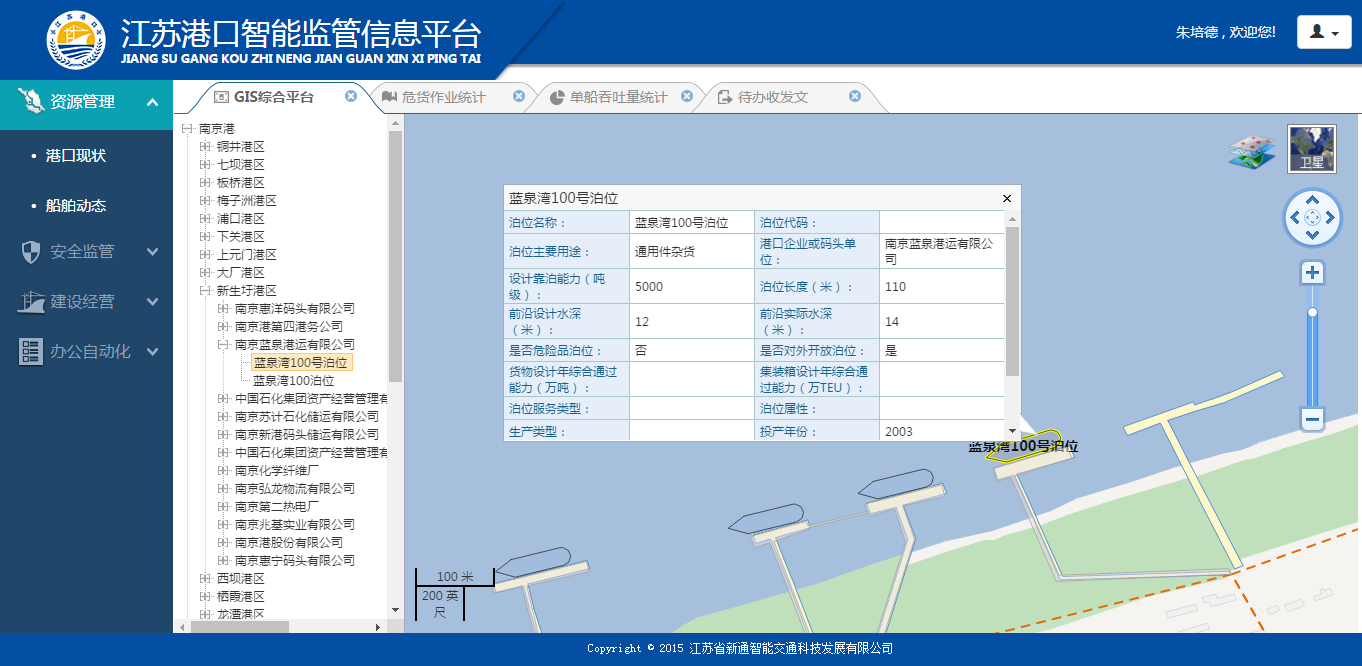Pan map right with the navigation arrow
This screenshot has height=666, width=1362.
(x=1330, y=218)
